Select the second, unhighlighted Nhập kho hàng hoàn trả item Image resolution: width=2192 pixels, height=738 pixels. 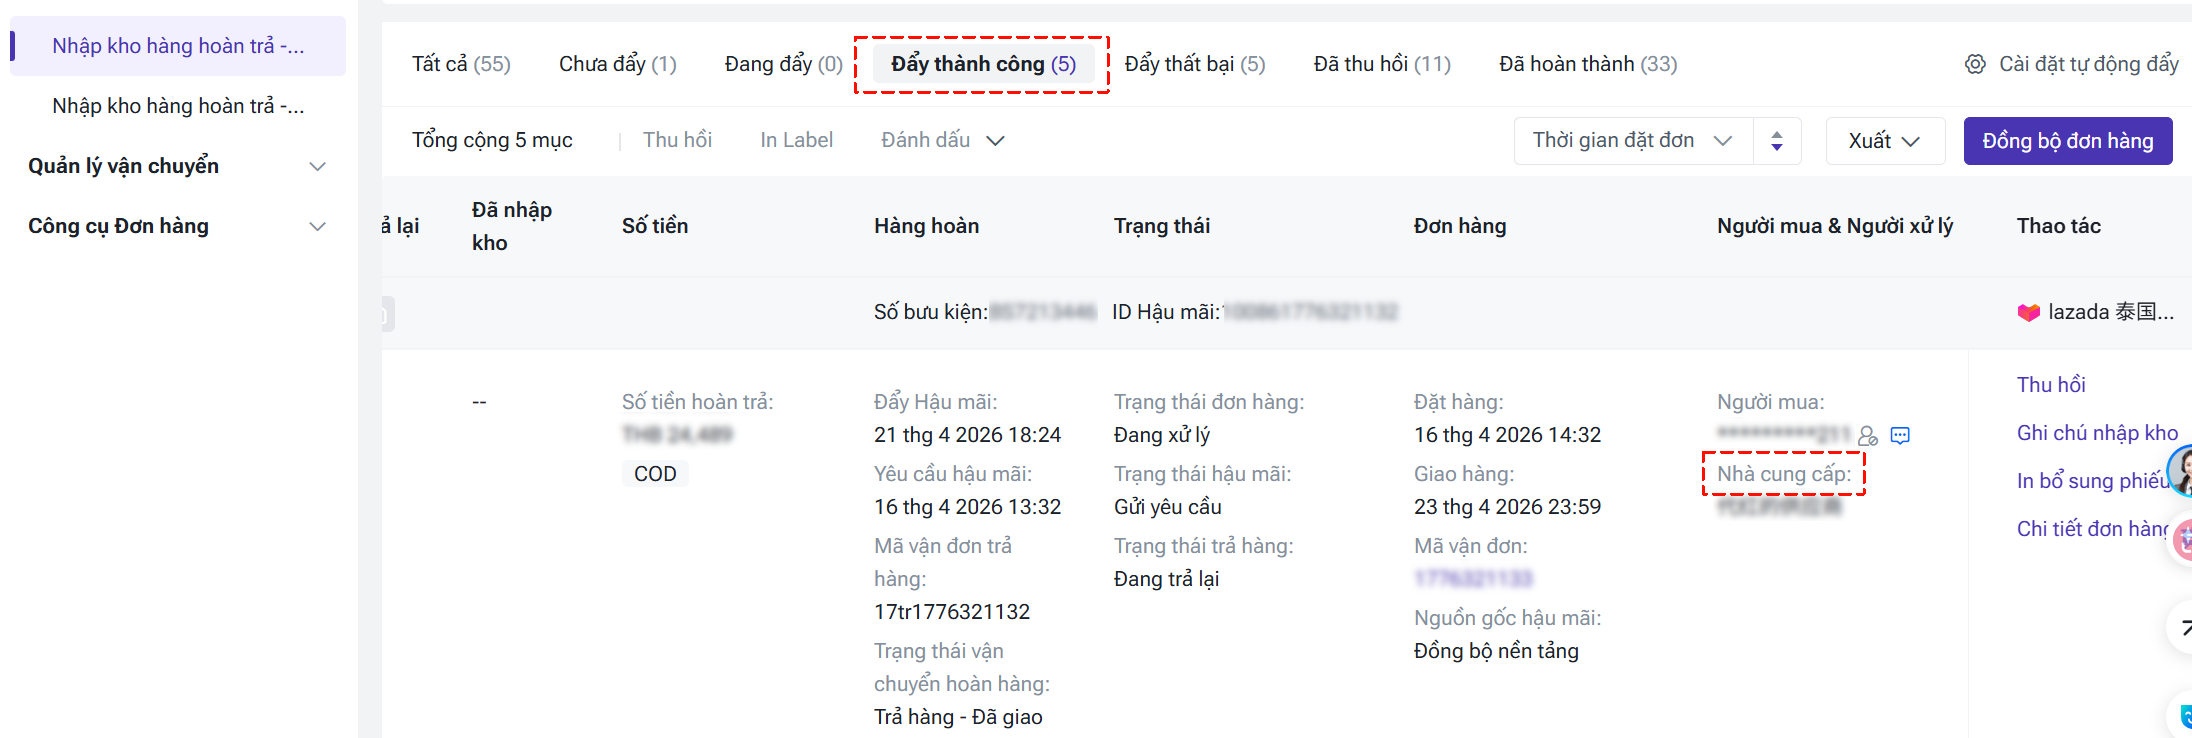click(178, 106)
